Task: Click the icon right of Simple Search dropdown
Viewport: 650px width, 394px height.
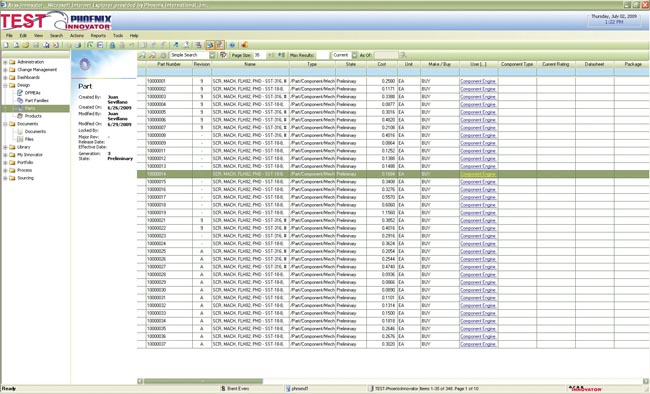Action: (223, 55)
